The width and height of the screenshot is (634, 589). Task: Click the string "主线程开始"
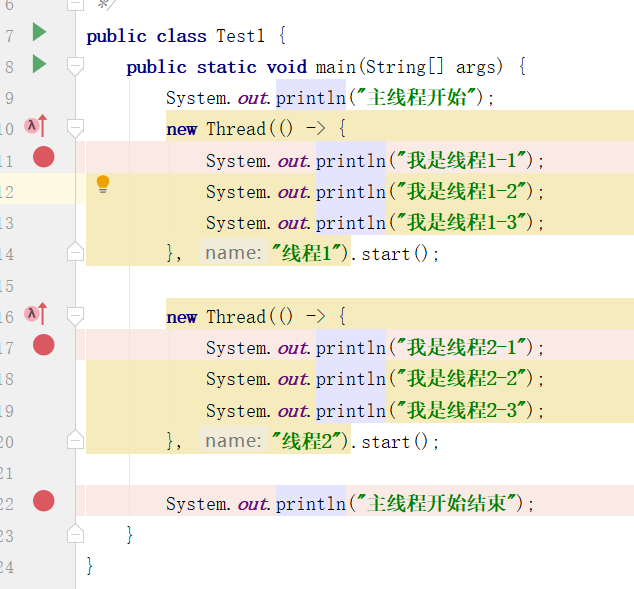click(x=417, y=97)
